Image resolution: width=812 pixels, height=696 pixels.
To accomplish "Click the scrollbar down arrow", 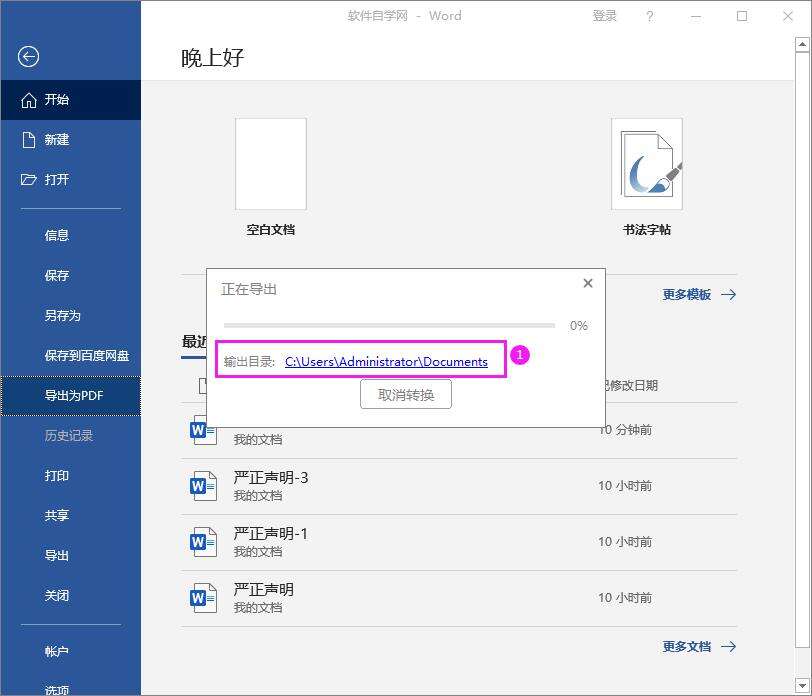I will 802,685.
